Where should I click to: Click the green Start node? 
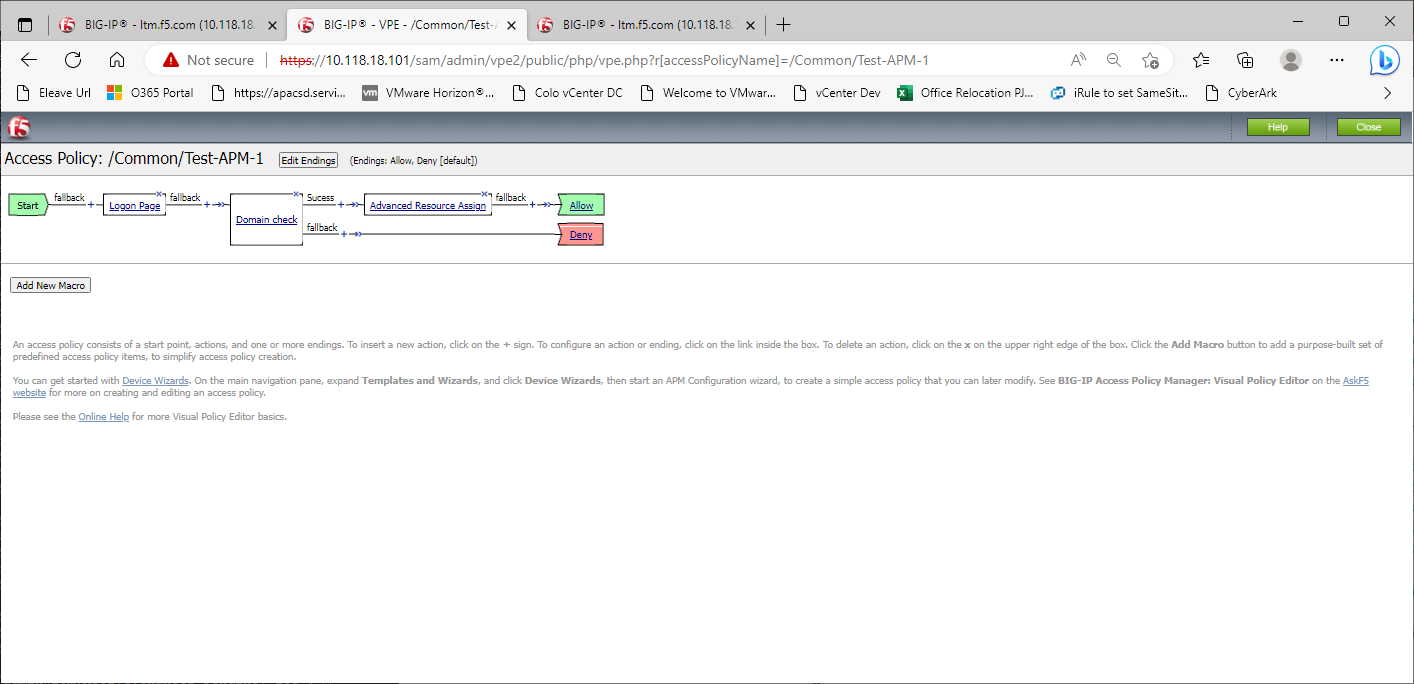coord(28,205)
